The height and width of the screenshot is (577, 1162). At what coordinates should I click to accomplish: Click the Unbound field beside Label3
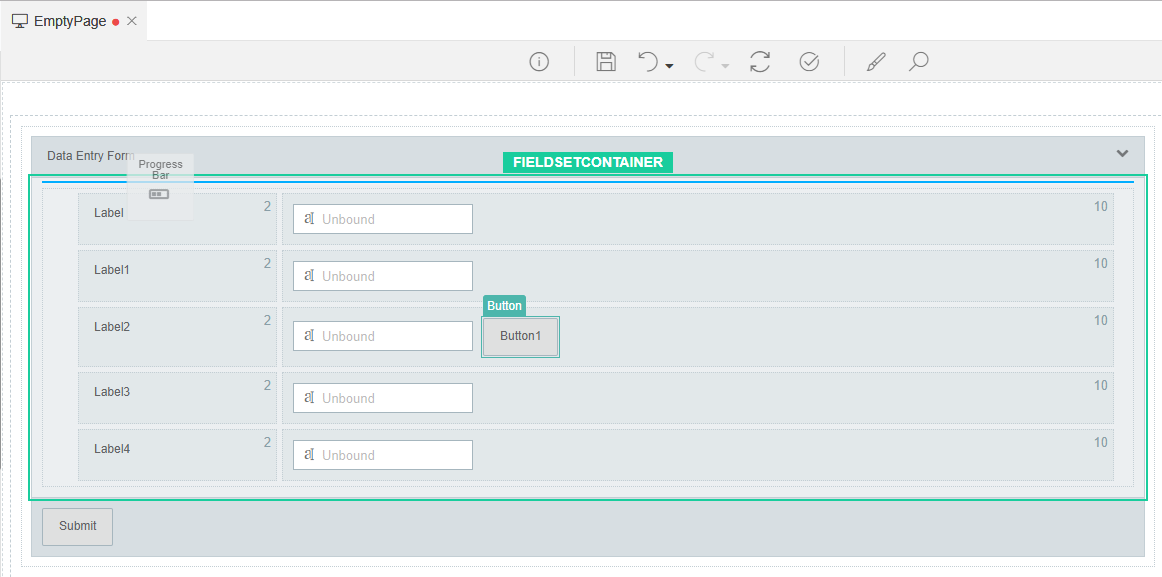(x=382, y=398)
